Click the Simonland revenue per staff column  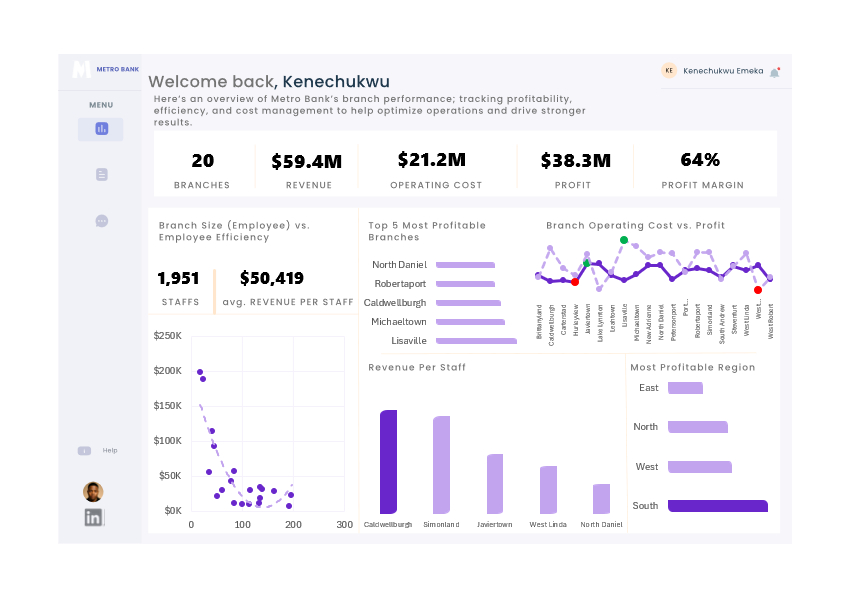click(442, 465)
